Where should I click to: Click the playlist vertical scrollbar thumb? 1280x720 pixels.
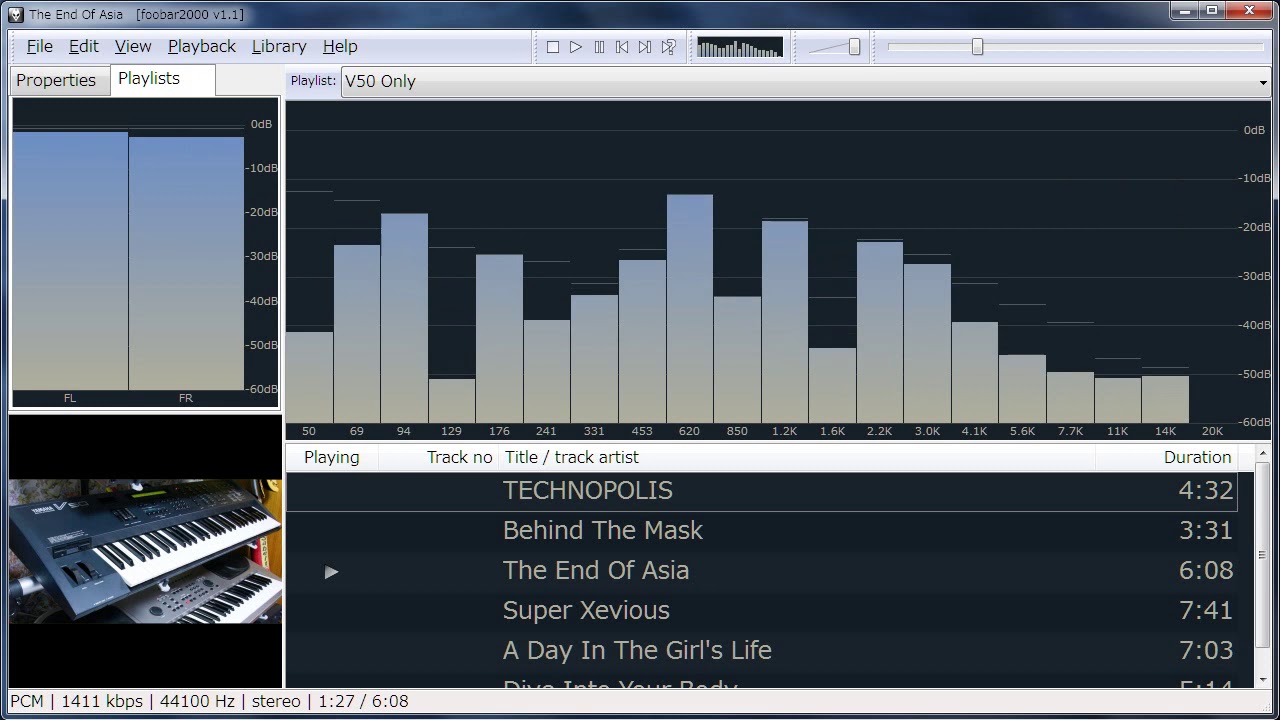click(x=1262, y=555)
